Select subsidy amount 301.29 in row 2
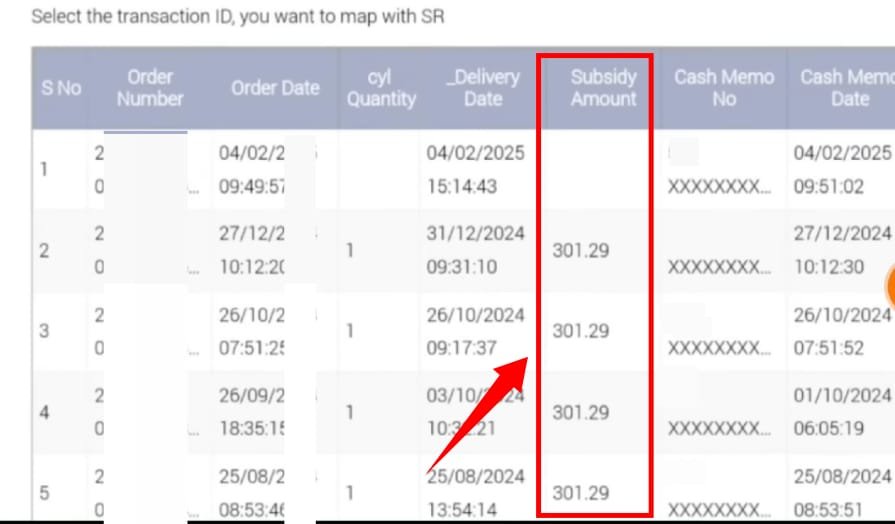 point(581,250)
